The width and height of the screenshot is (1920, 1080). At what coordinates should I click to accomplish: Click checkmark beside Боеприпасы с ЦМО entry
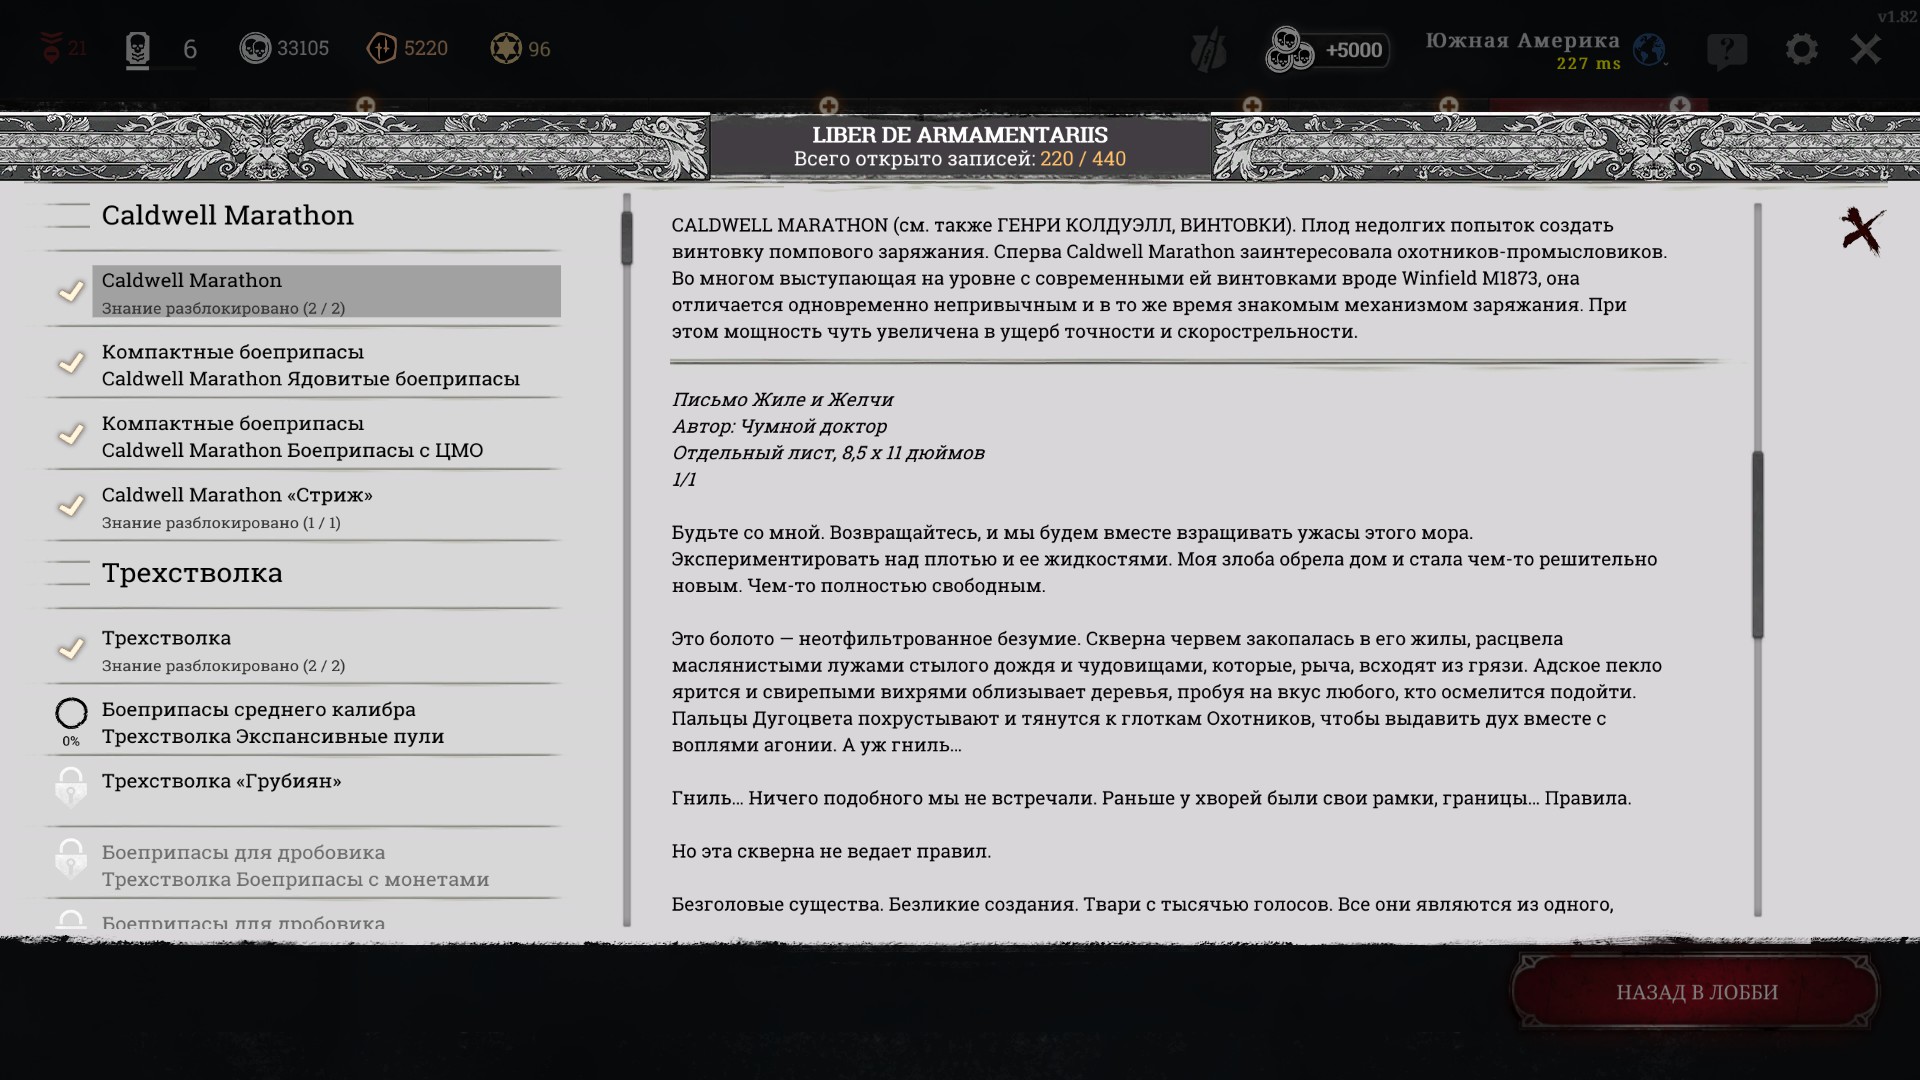pos(71,435)
